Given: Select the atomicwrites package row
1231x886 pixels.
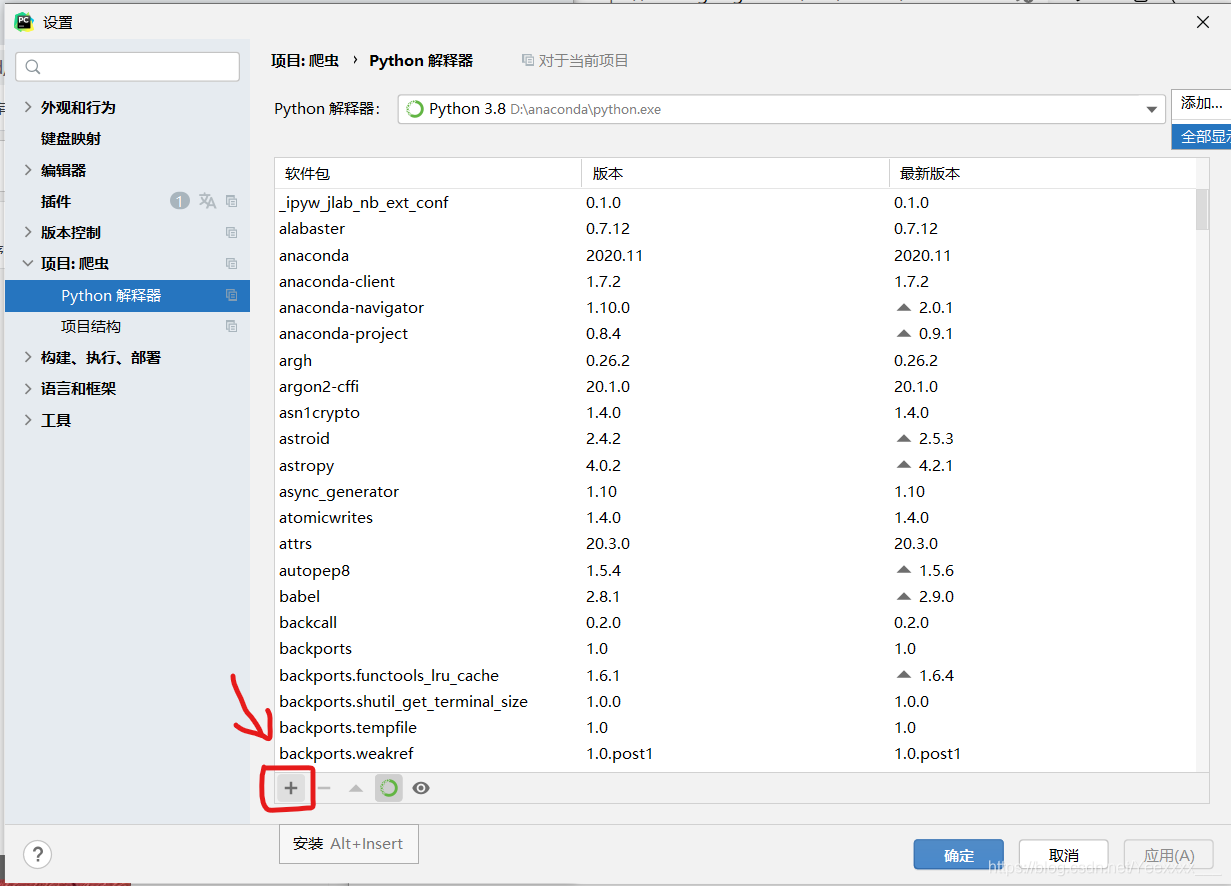Looking at the screenshot, I should (x=735, y=517).
